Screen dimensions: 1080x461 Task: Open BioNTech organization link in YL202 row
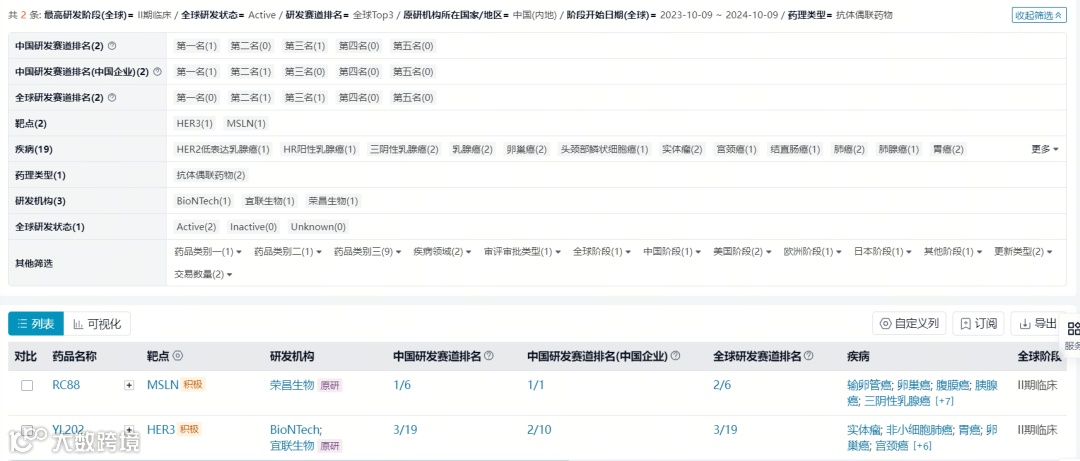pos(295,429)
